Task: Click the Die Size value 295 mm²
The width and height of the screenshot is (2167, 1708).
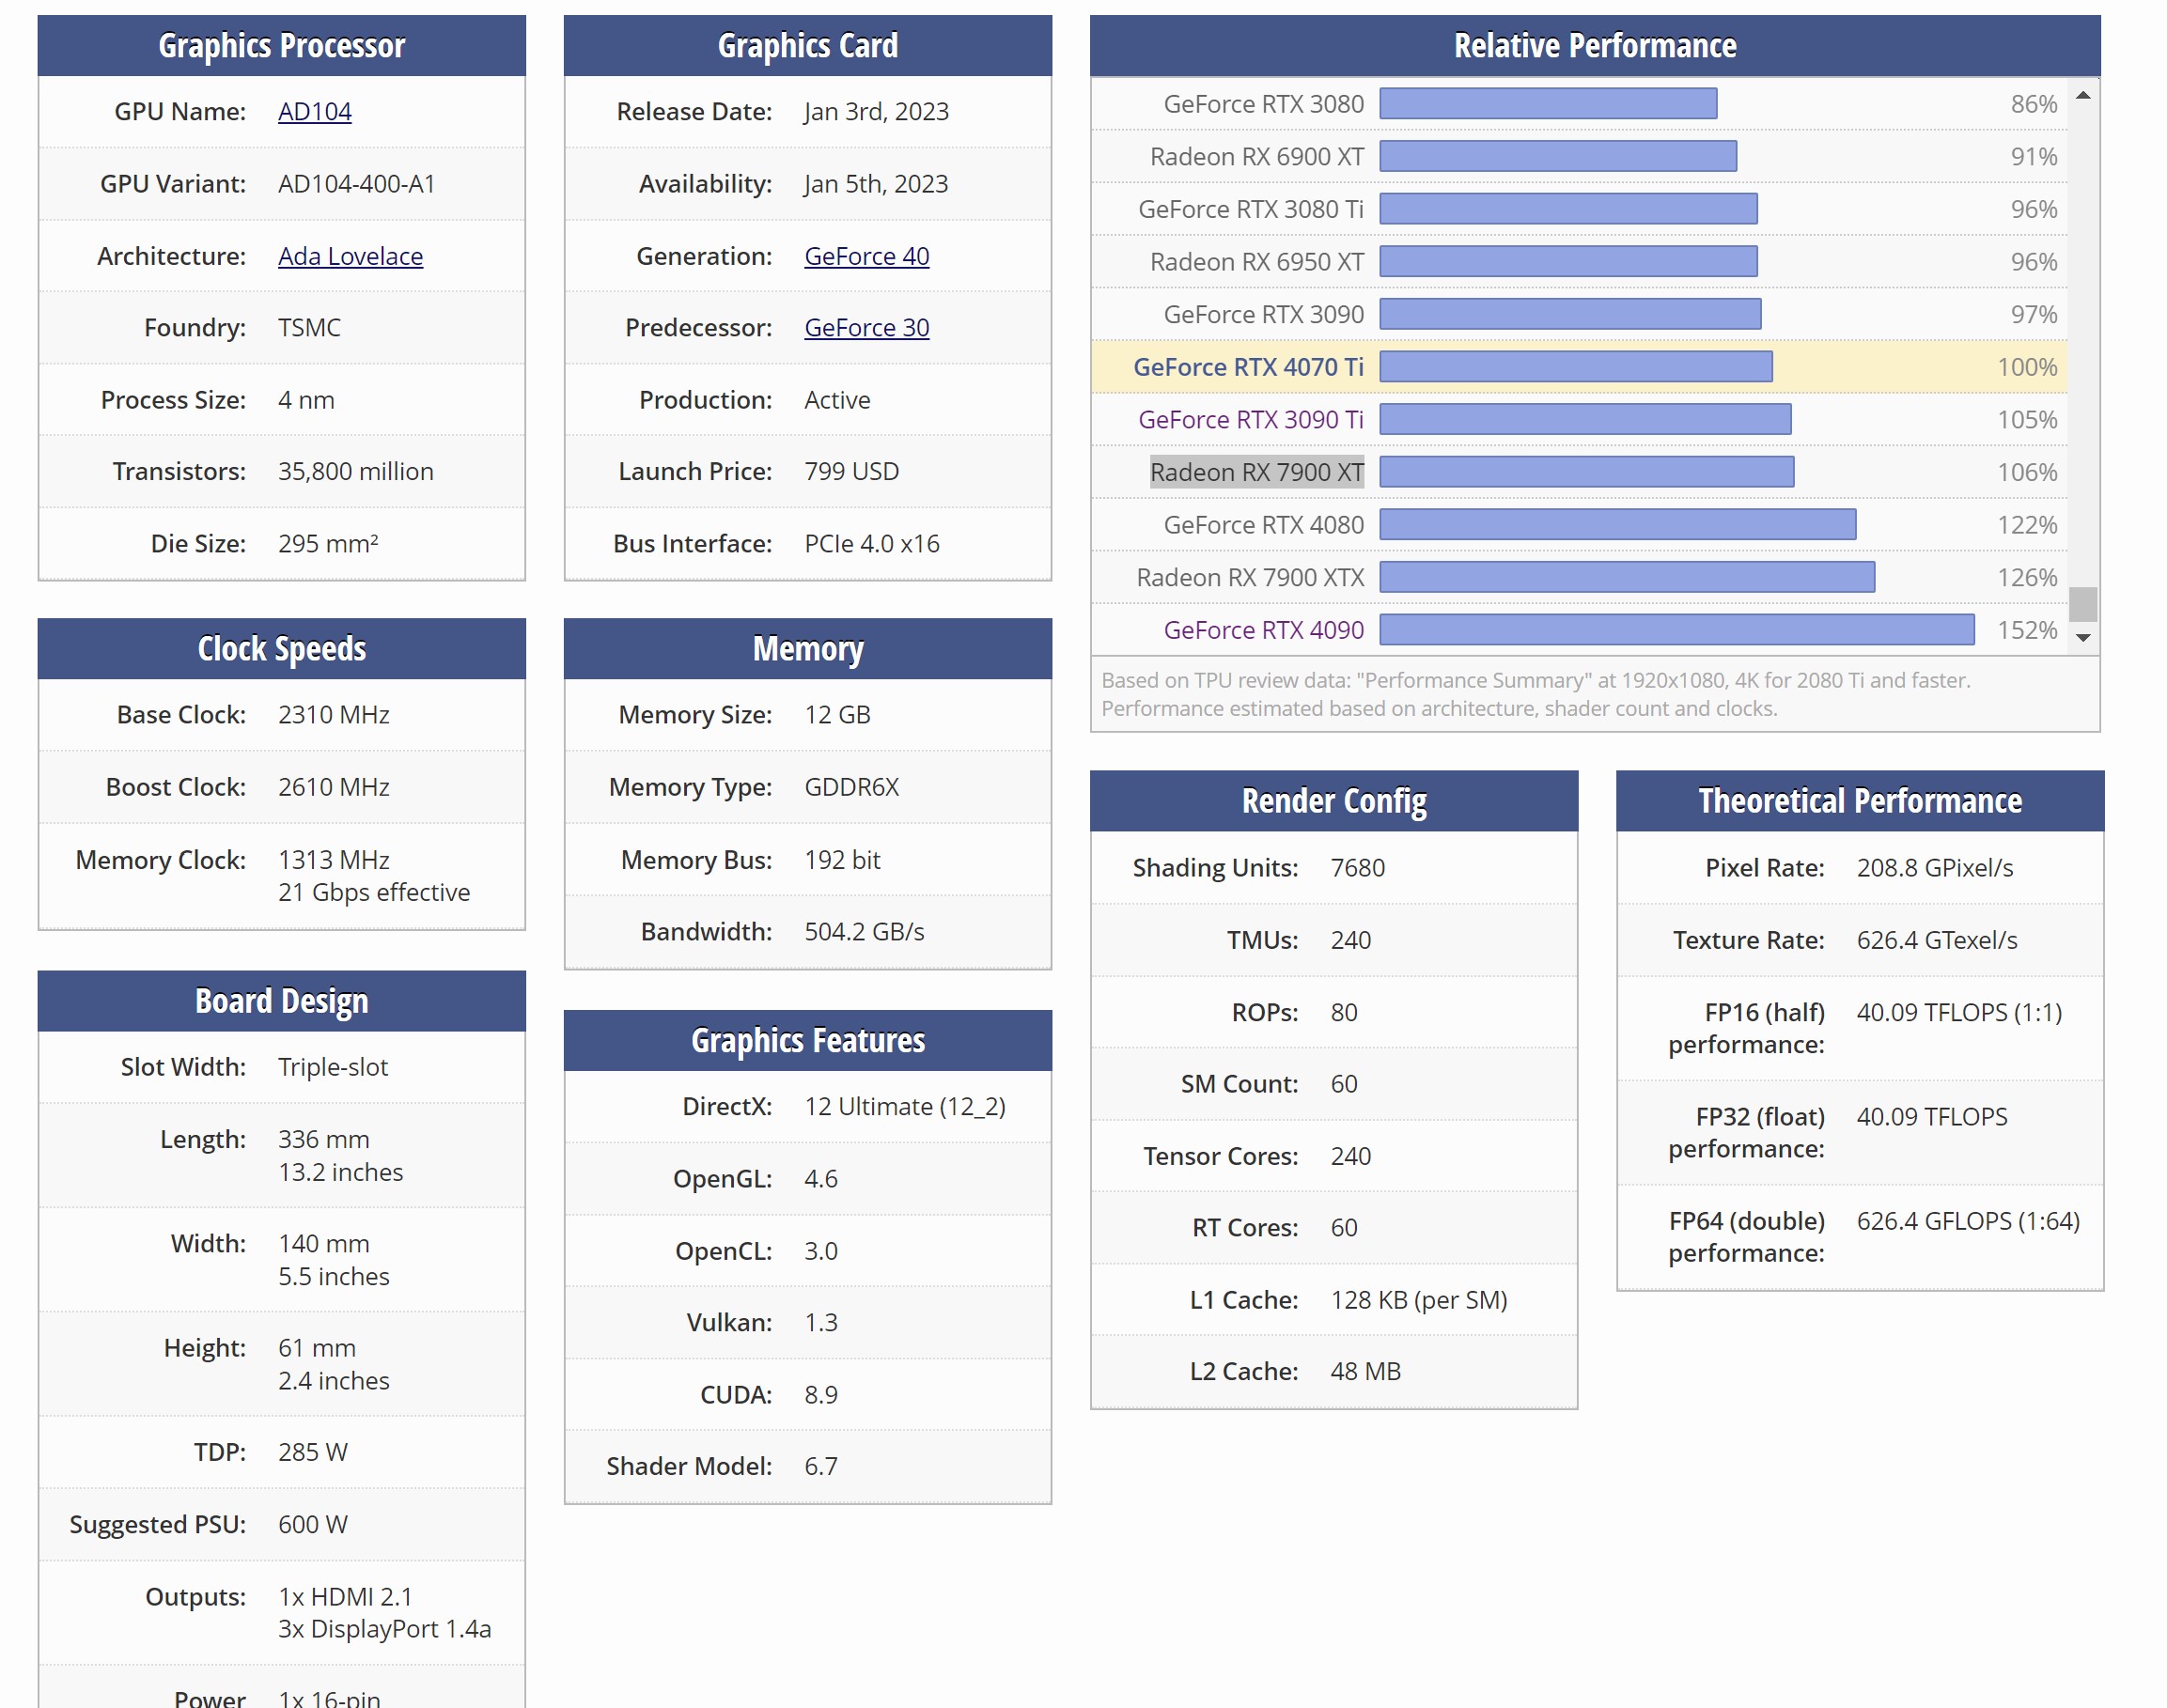Action: (x=328, y=543)
